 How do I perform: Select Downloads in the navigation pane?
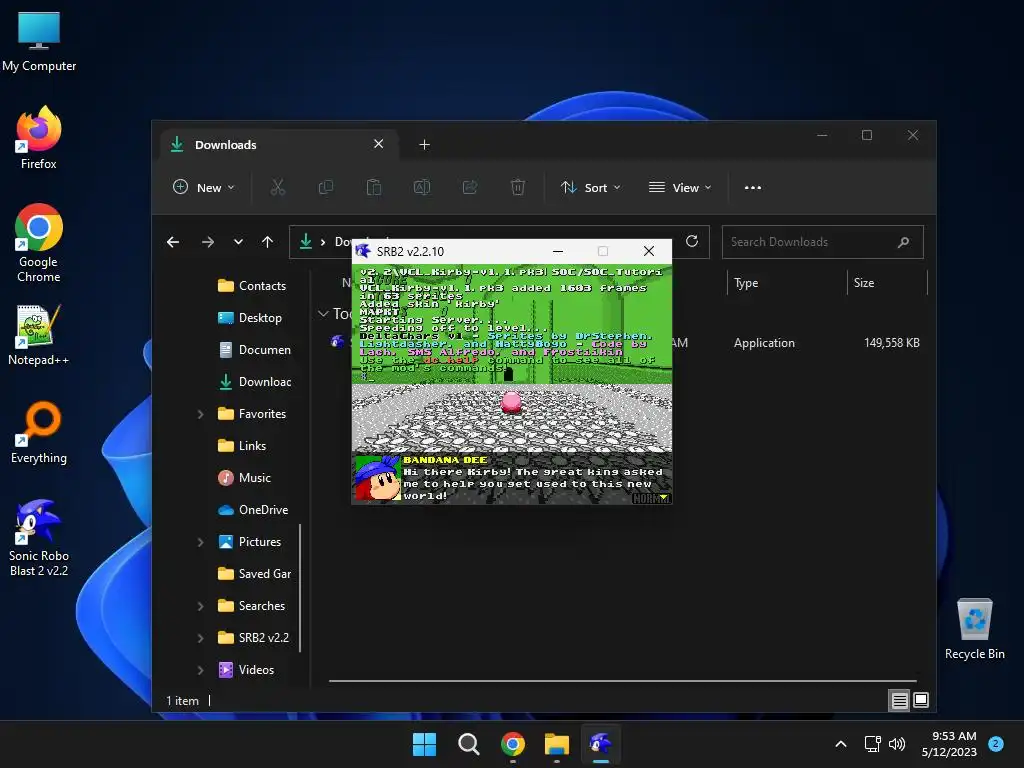(255, 382)
